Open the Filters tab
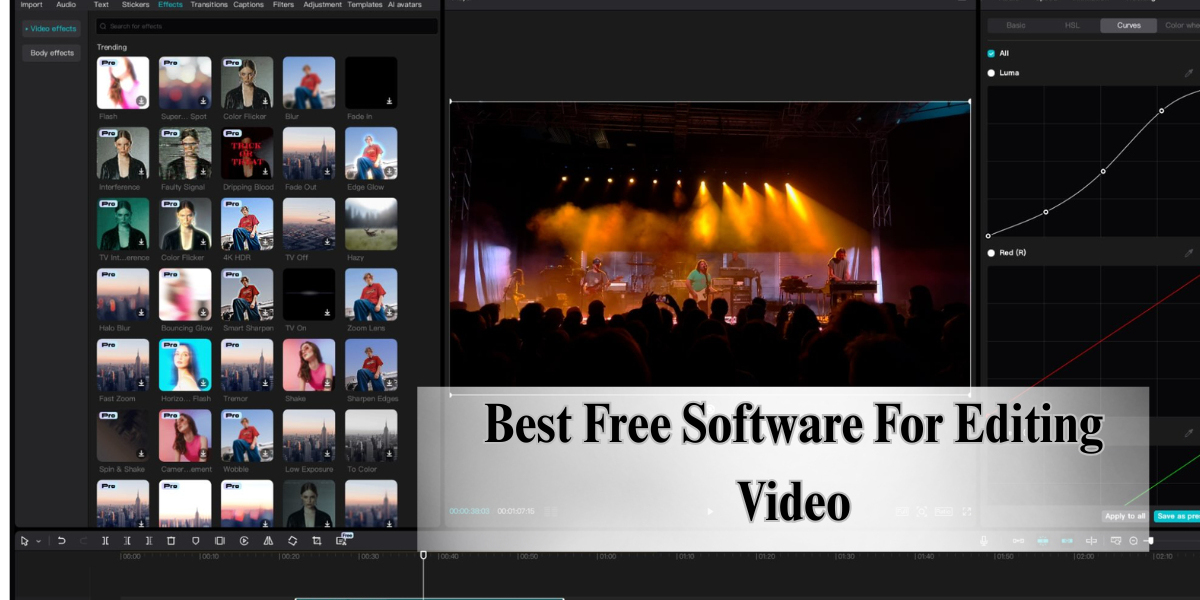The image size is (1200, 600). click(x=283, y=4)
